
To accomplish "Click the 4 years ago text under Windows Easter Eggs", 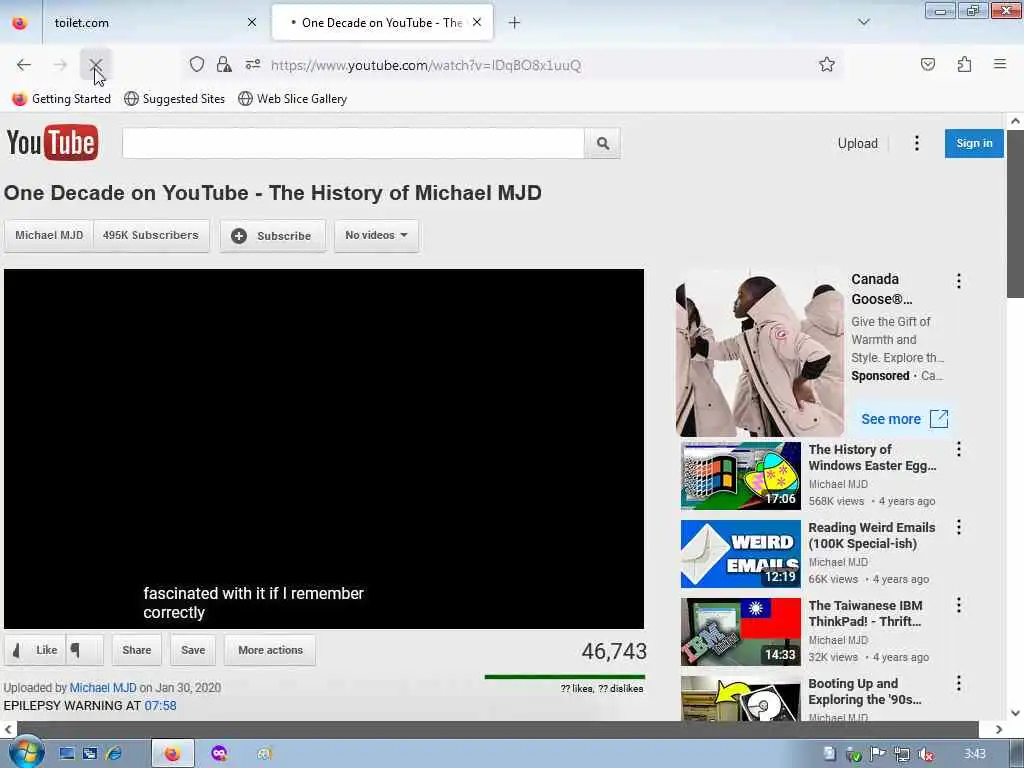I will coord(907,501).
